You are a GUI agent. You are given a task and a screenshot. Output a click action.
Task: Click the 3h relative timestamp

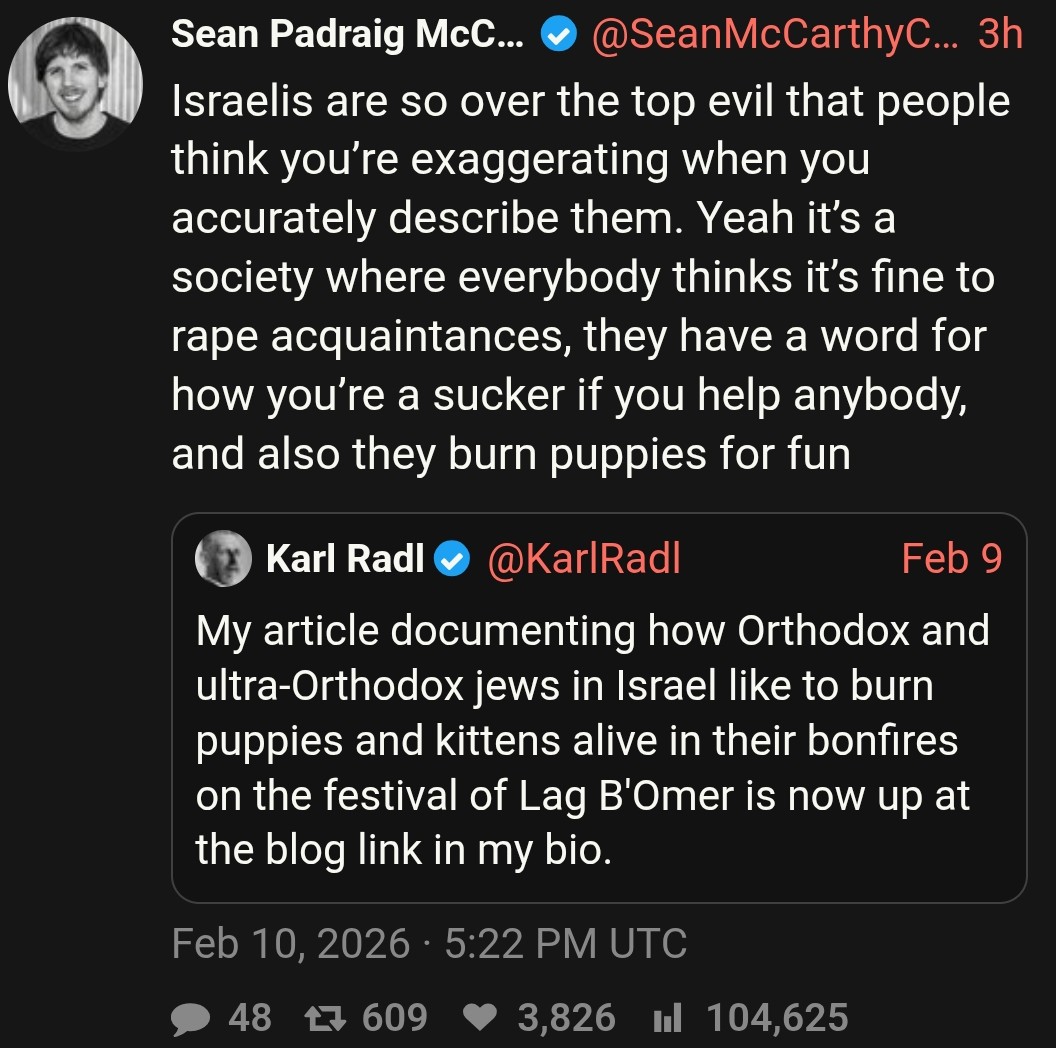tap(1000, 36)
